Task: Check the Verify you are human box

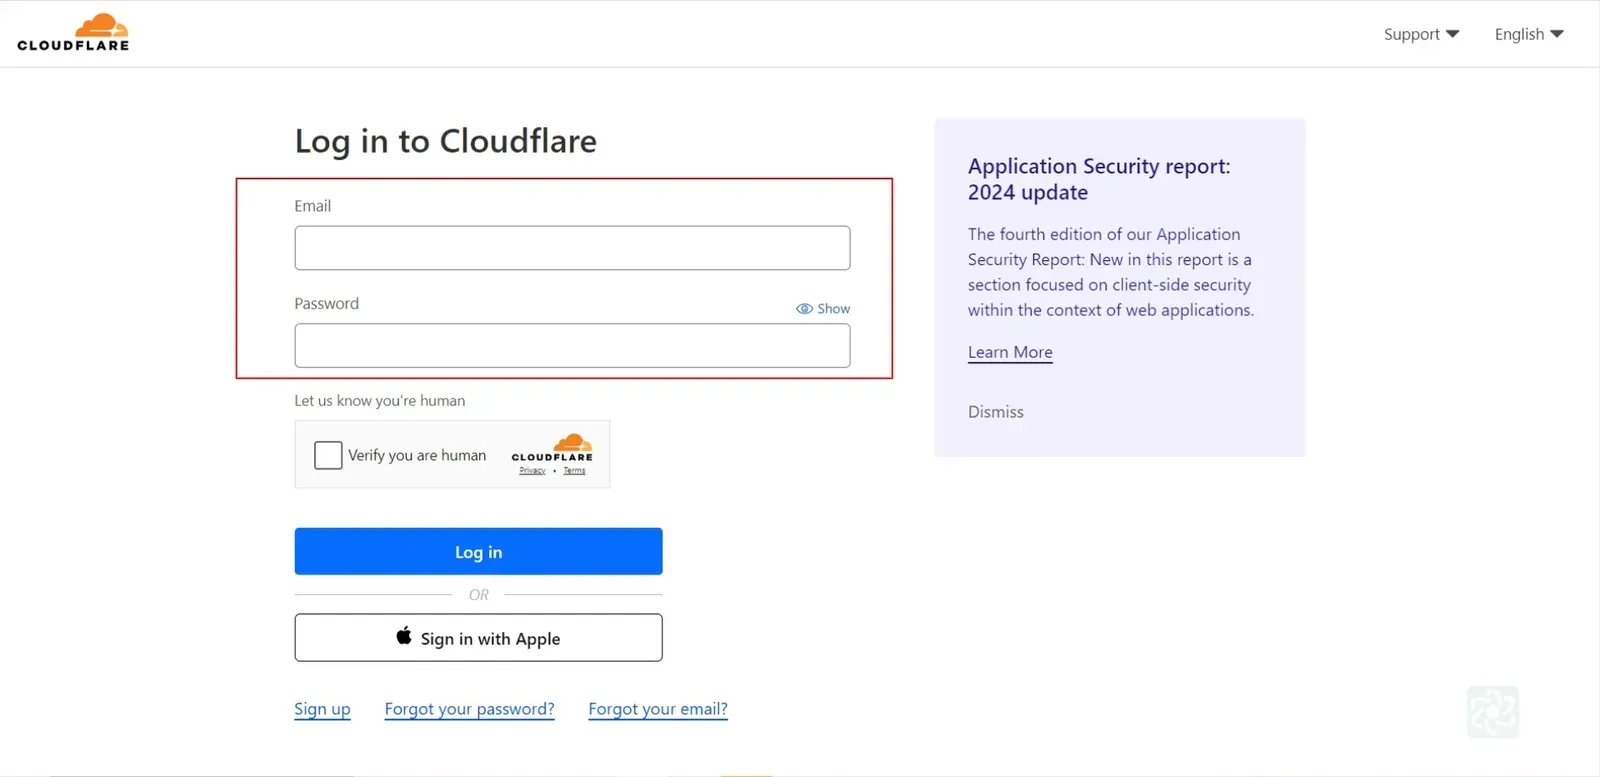Action: (328, 455)
